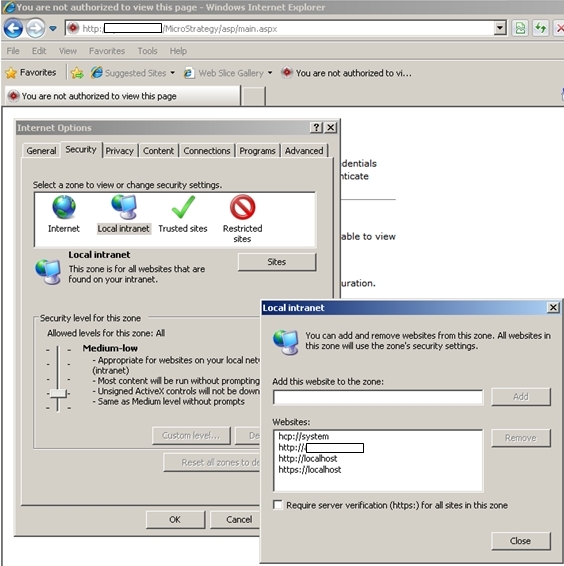Screen dimensions: 564x566
Task: Click Cancel in Internet Options
Action: click(x=235, y=519)
